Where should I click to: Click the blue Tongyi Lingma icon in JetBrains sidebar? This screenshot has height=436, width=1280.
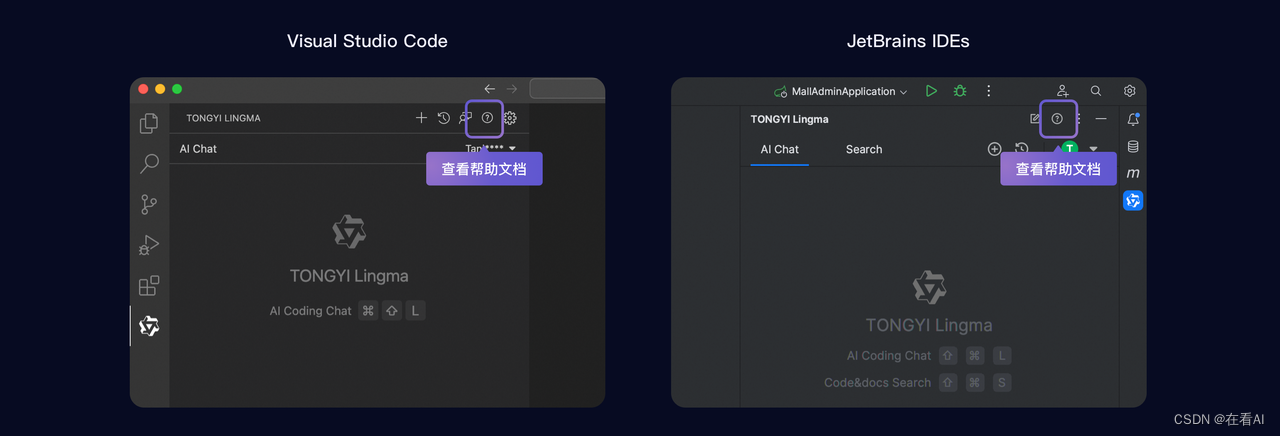[x=1133, y=201]
